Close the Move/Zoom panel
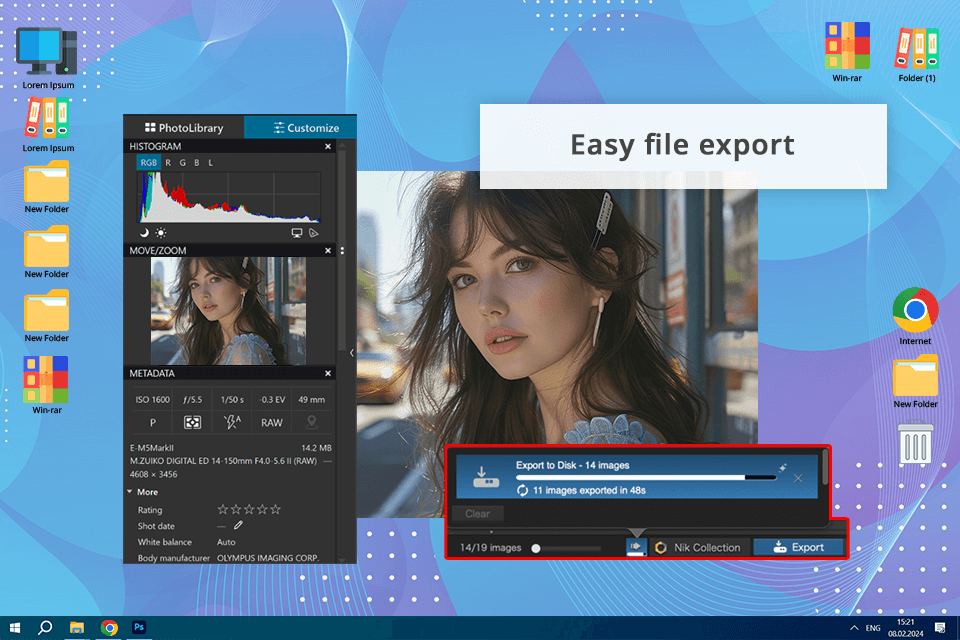This screenshot has width=960, height=640. click(x=328, y=250)
